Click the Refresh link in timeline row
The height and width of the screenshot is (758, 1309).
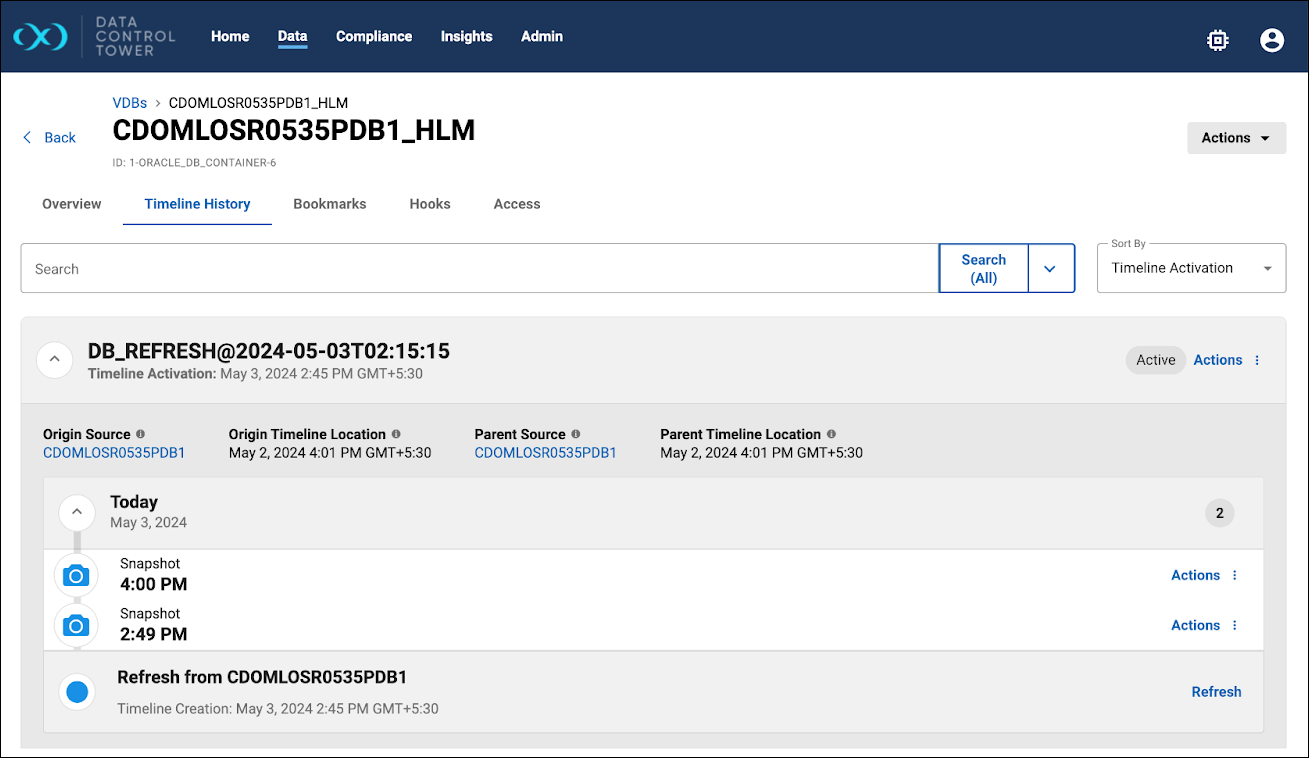(1216, 692)
